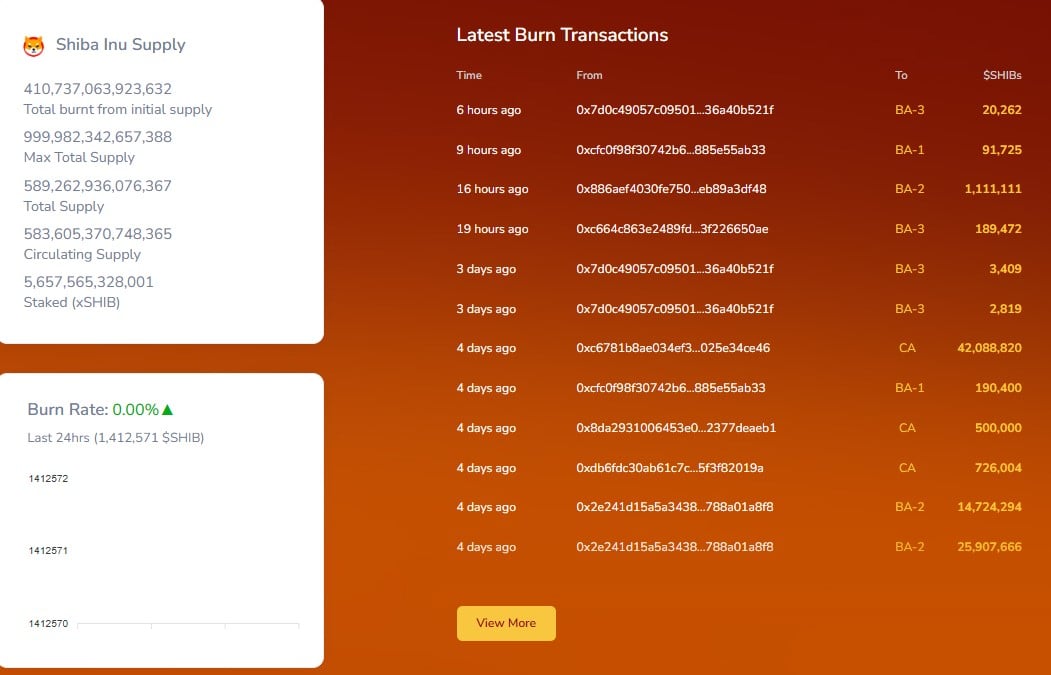Click the Total burnt from initial supply value
This screenshot has width=1051, height=675.
(98, 89)
